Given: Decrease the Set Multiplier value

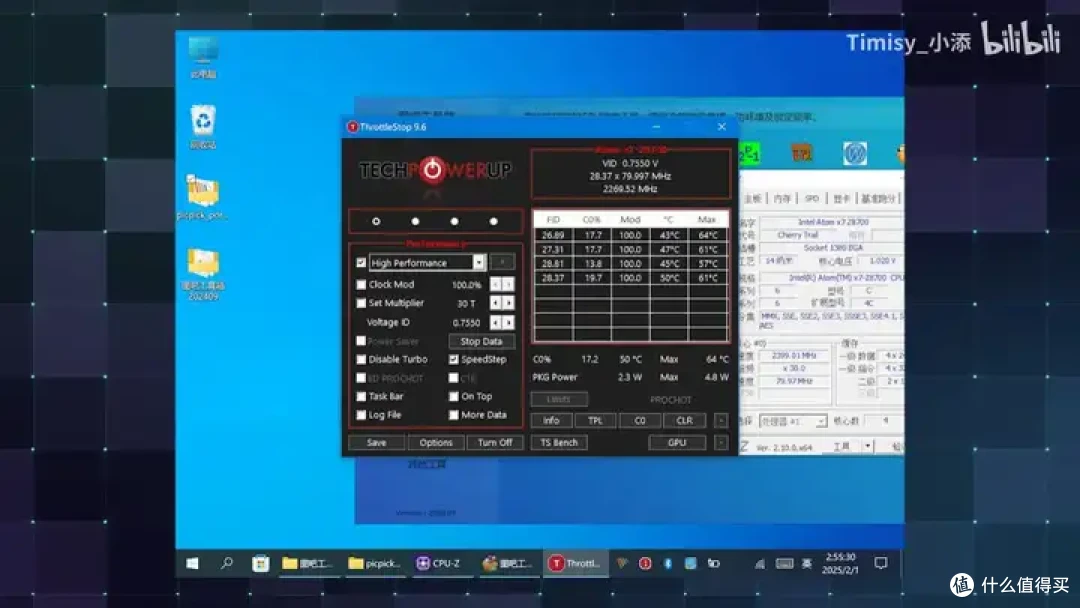Looking at the screenshot, I should click(x=496, y=303).
